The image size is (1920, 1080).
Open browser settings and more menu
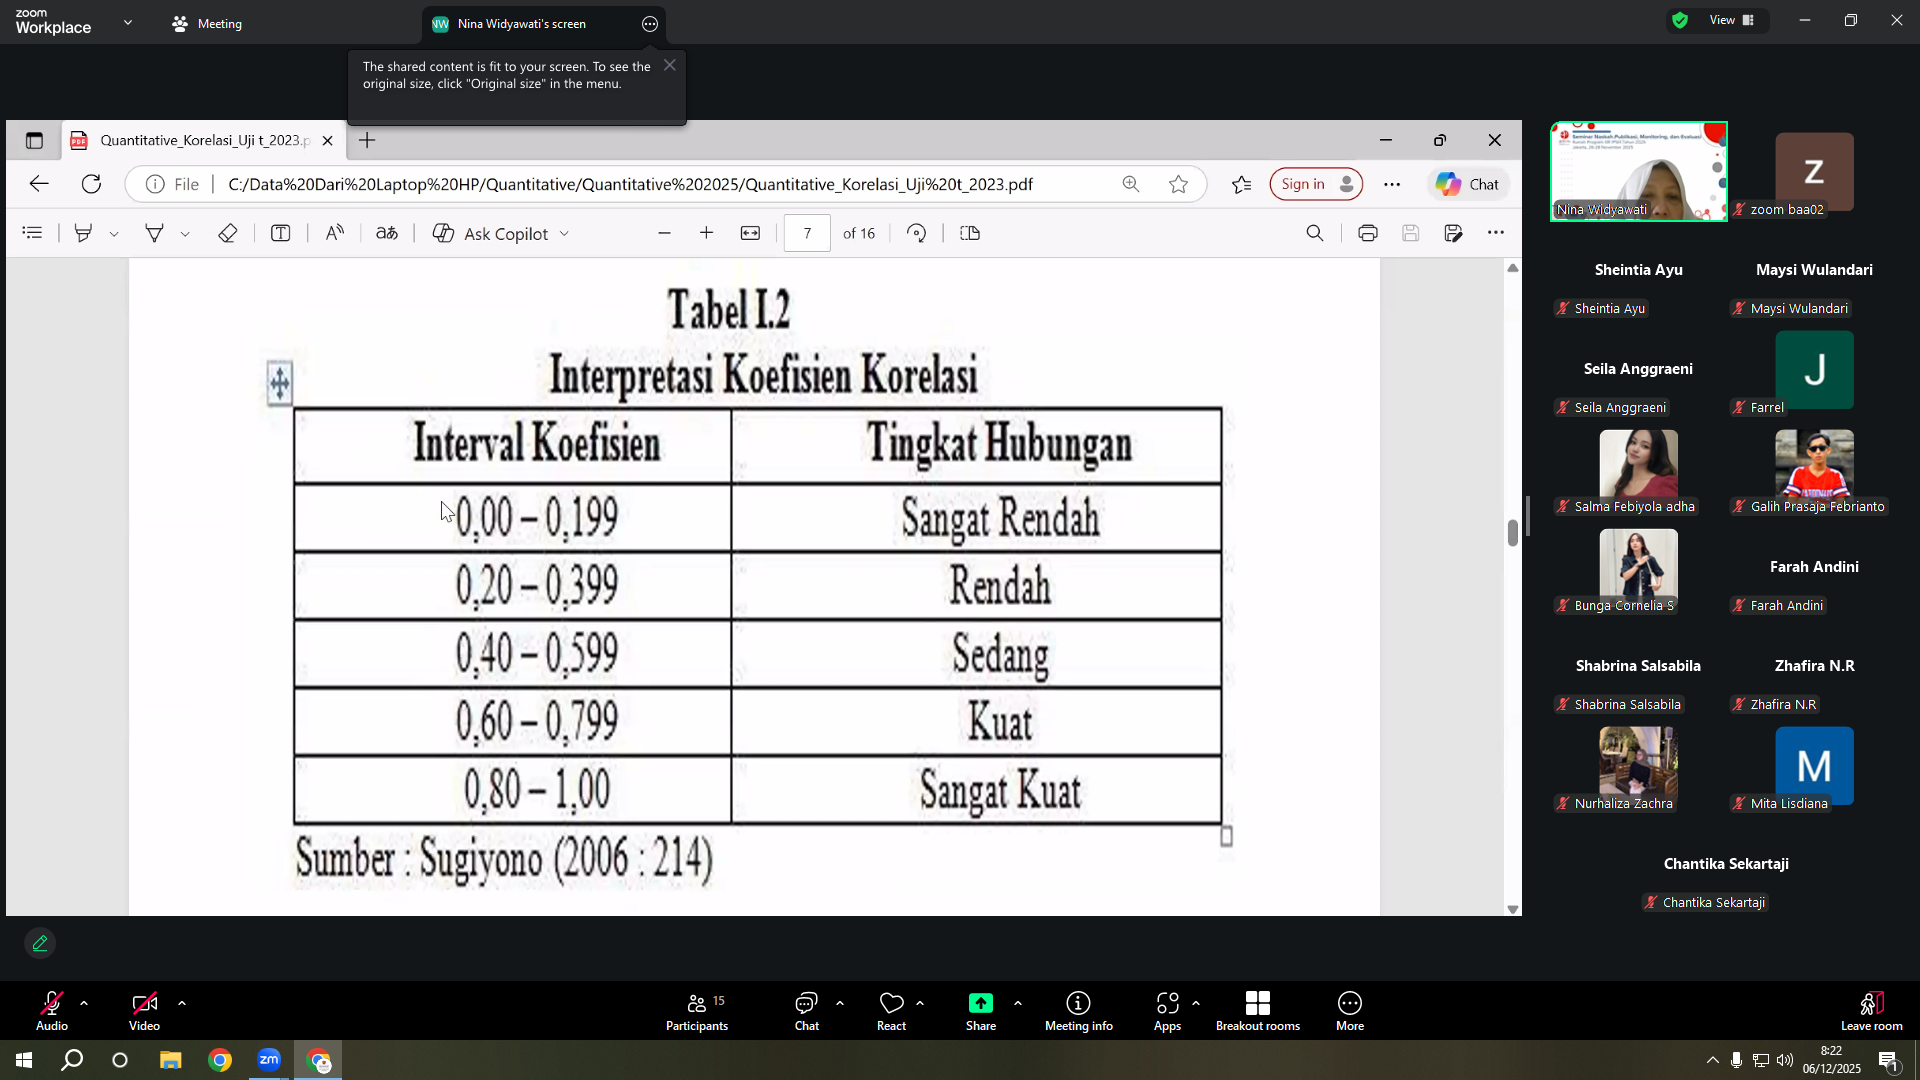click(1392, 184)
